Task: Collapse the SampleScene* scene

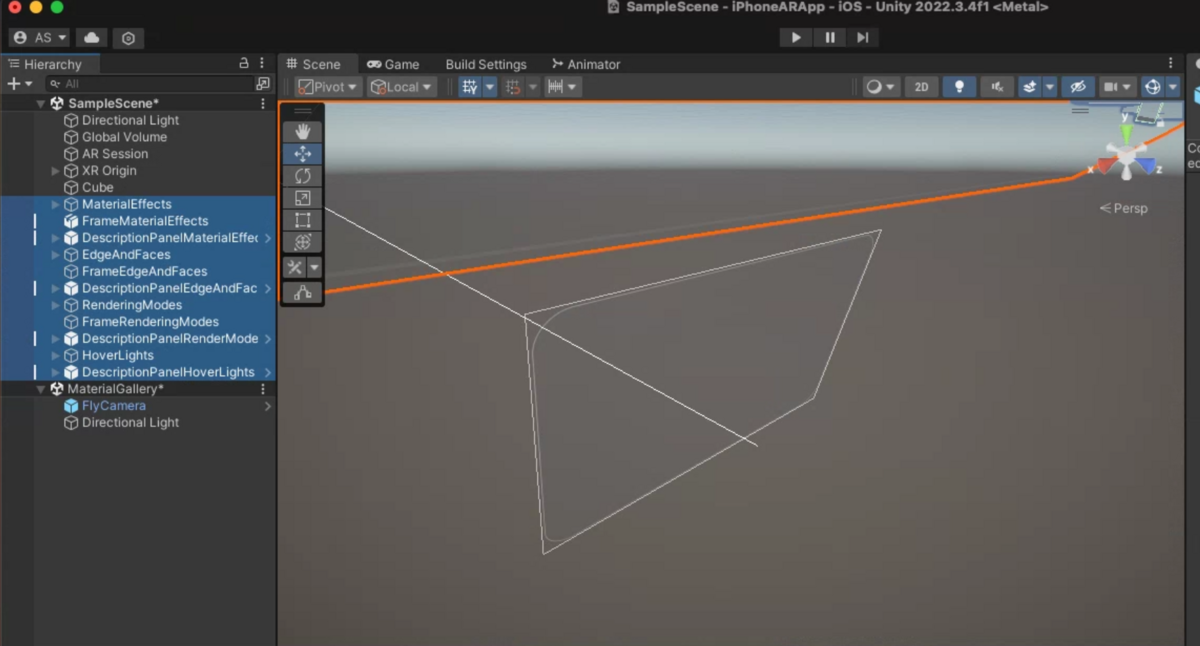Action: [x=41, y=104]
